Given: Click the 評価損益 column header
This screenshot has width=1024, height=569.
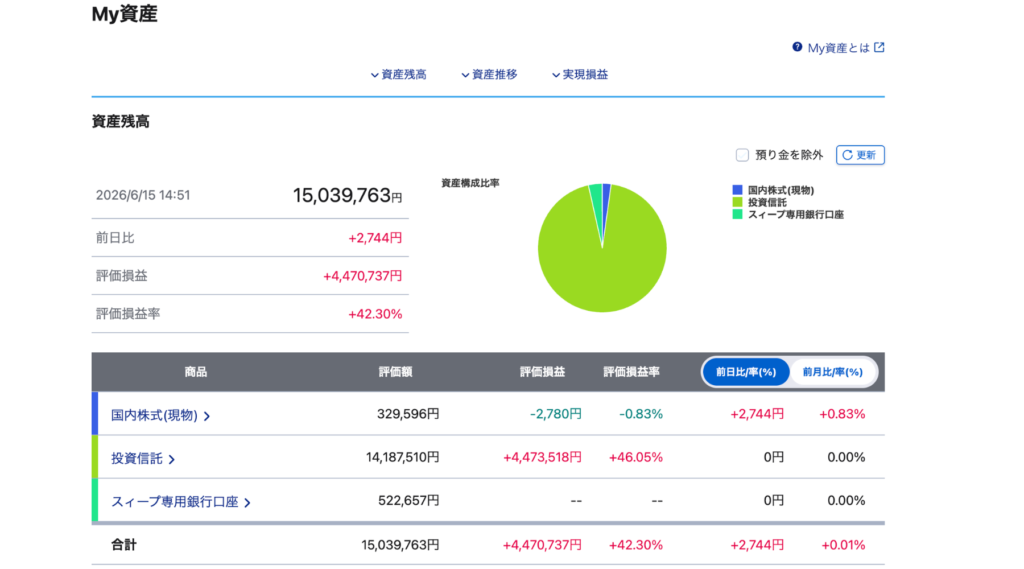Looking at the screenshot, I should [x=542, y=372].
